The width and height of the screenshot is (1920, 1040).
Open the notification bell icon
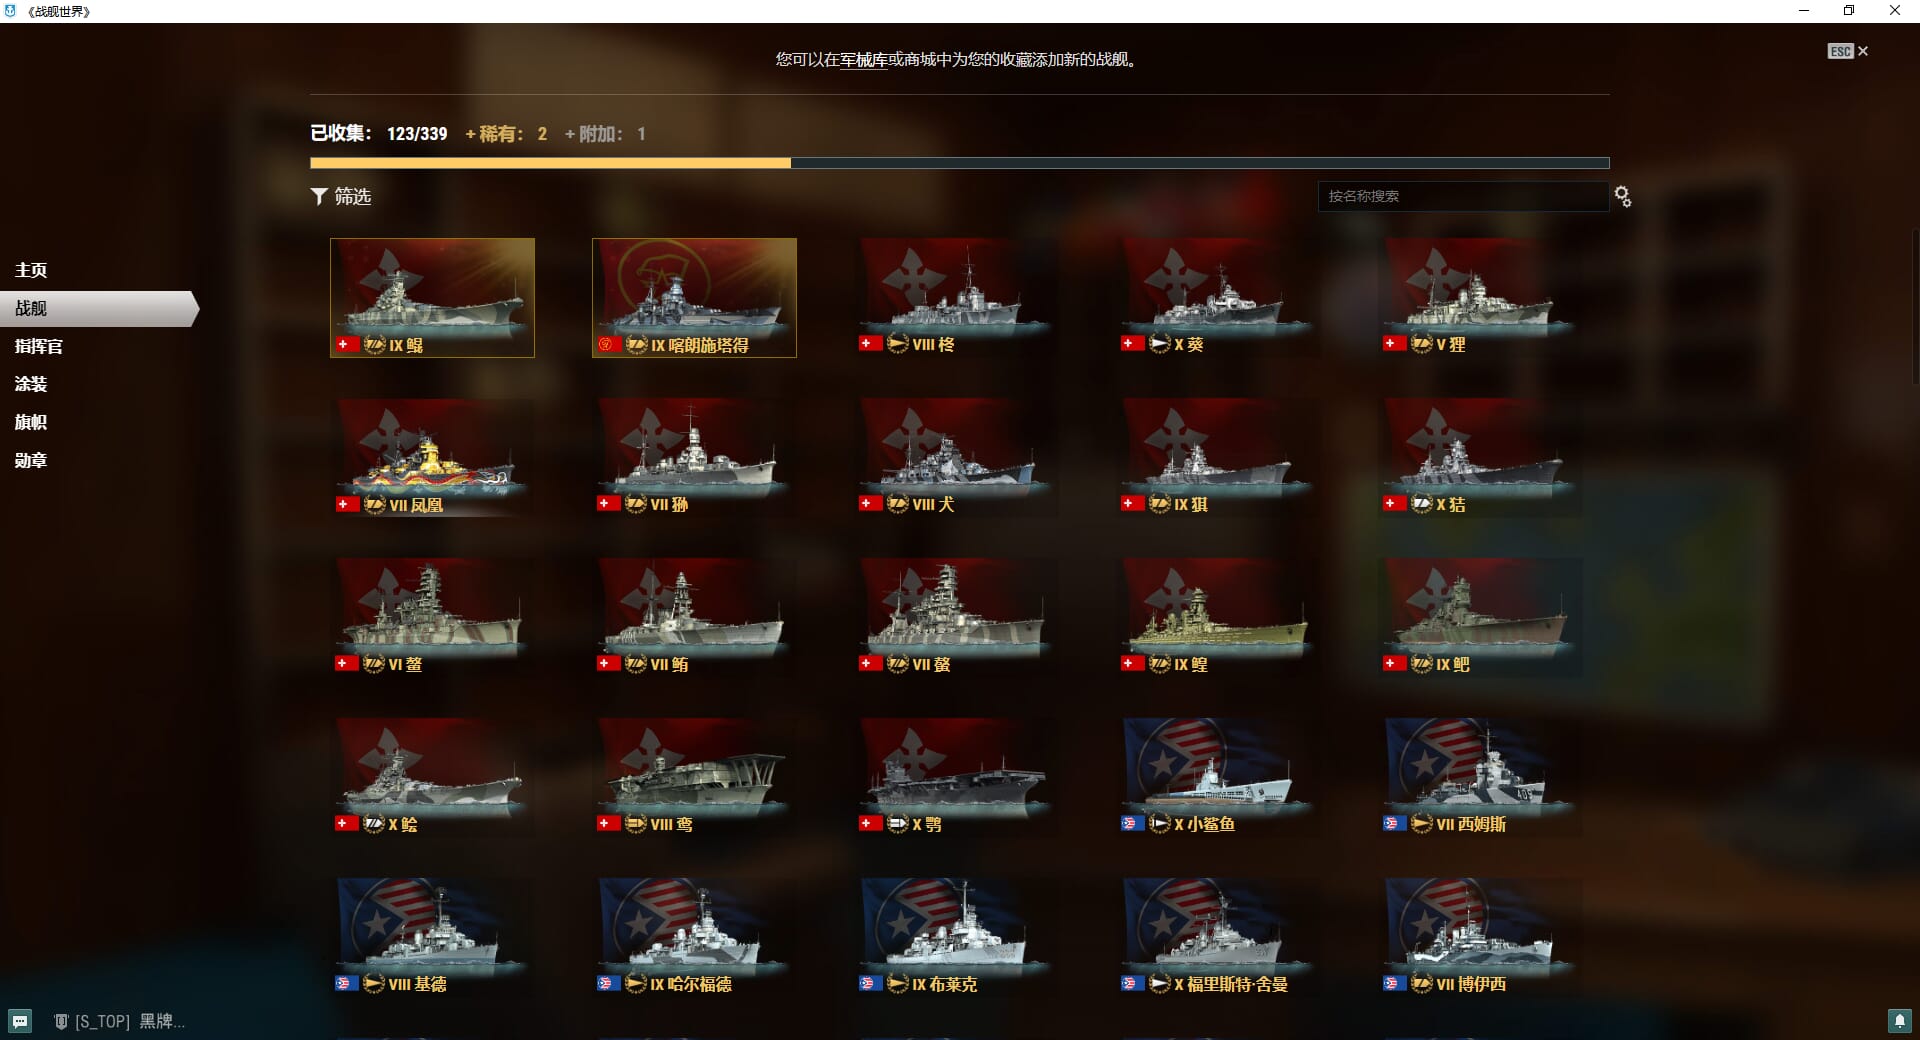(x=1899, y=1021)
